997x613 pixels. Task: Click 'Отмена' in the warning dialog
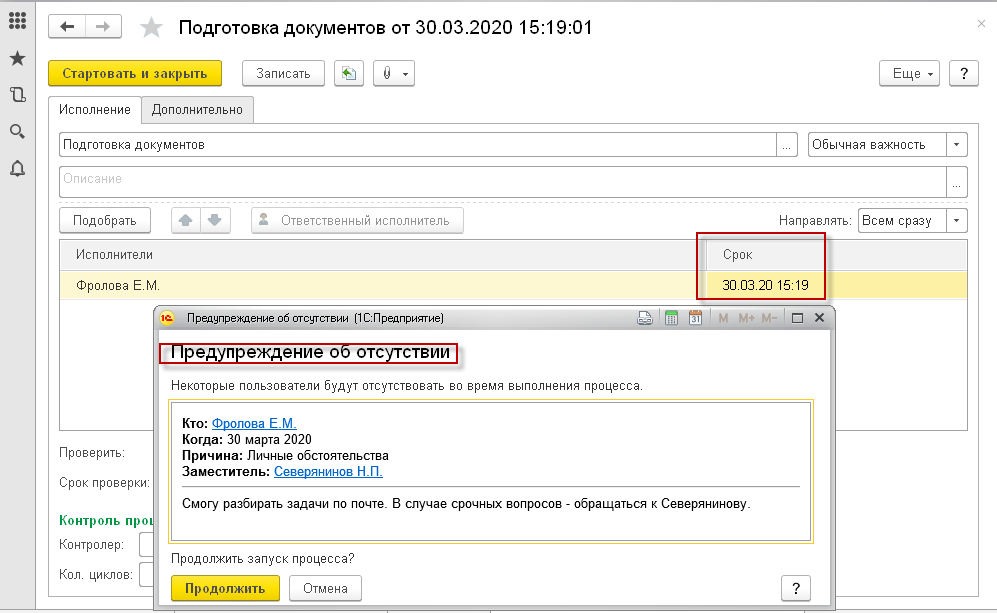(325, 588)
